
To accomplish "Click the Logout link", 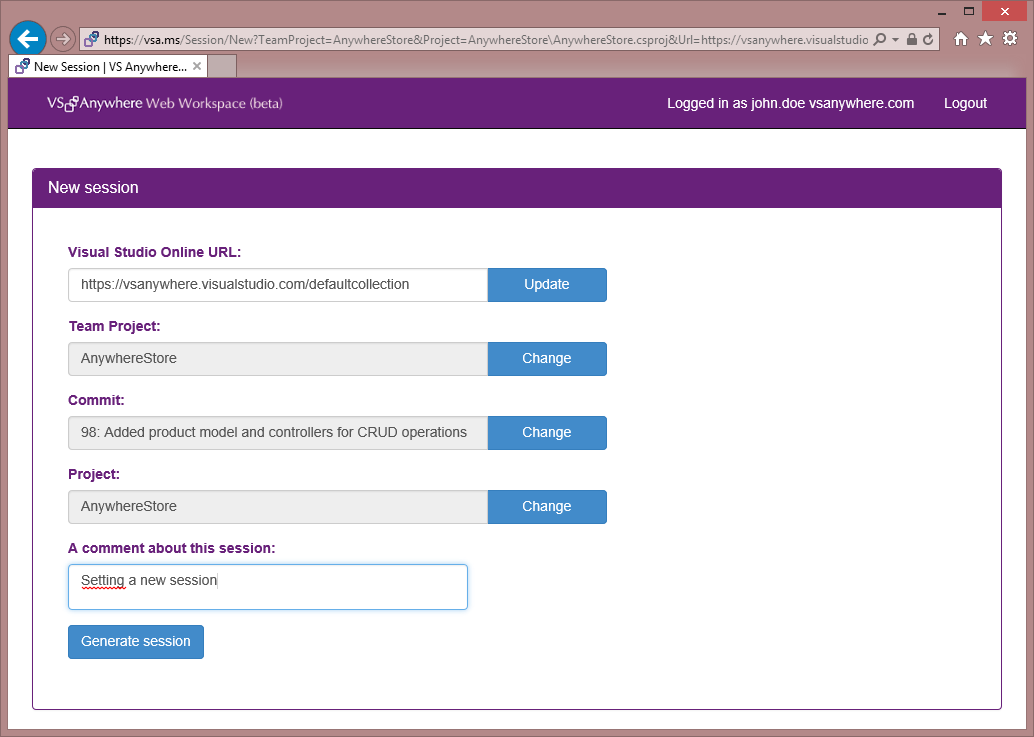I will (x=965, y=103).
